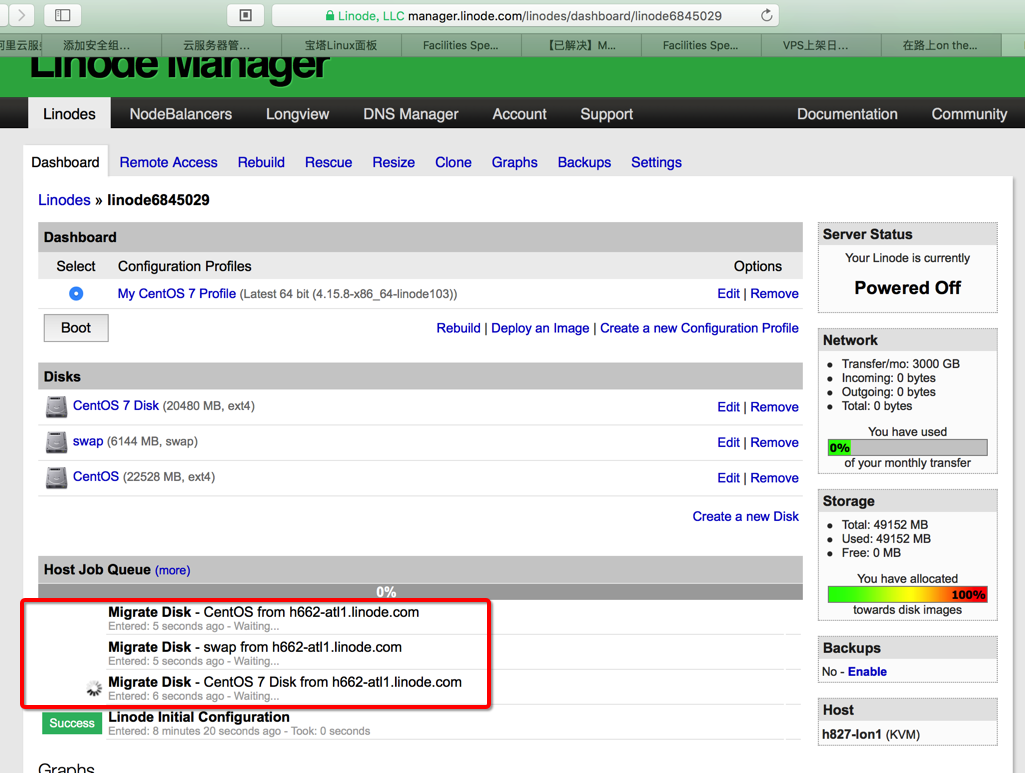The height and width of the screenshot is (774, 1025).
Task: Click the 100% disk allocation storage bar
Action: (907, 594)
